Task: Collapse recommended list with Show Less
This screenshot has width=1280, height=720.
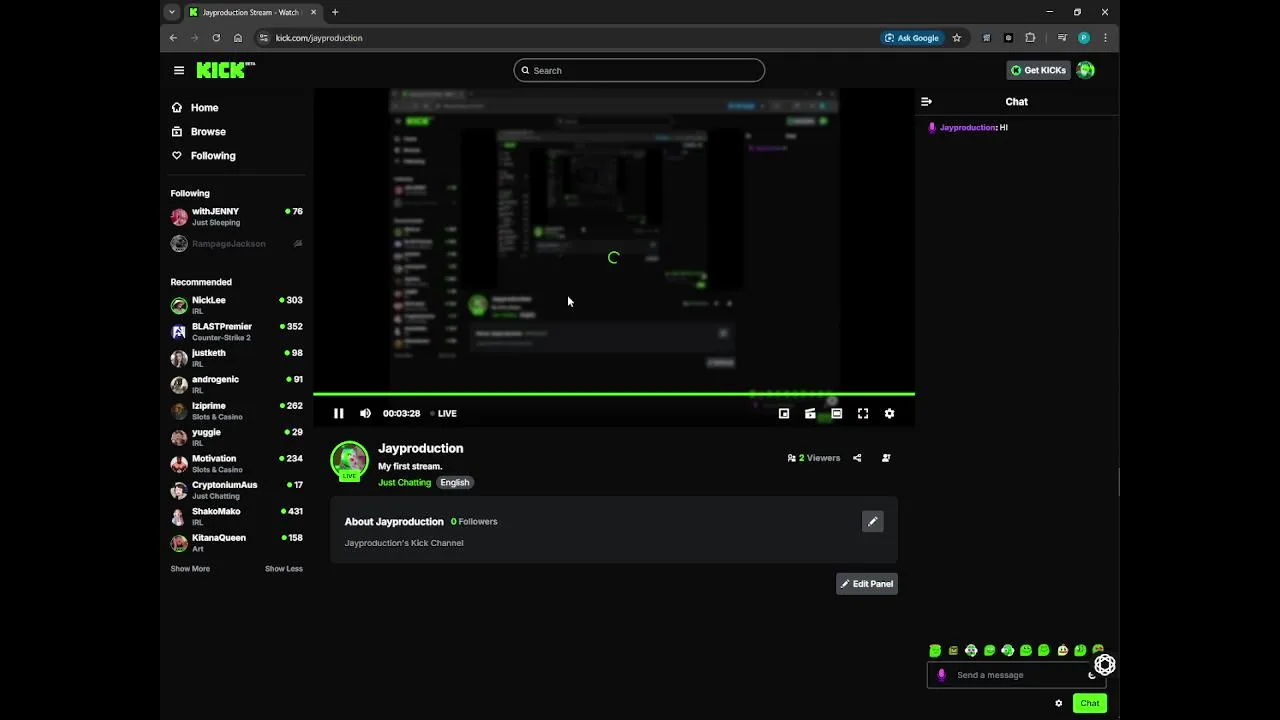Action: point(284,569)
